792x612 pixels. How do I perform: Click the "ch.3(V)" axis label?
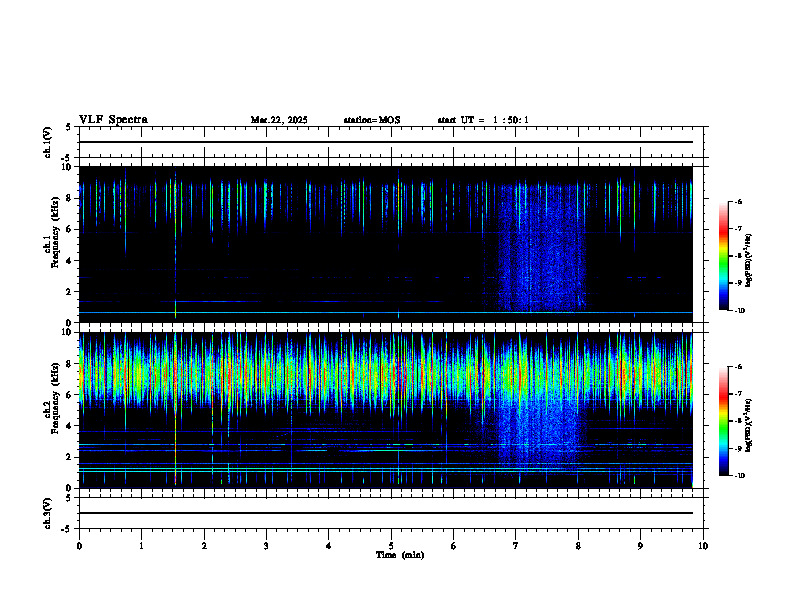(x=47, y=514)
